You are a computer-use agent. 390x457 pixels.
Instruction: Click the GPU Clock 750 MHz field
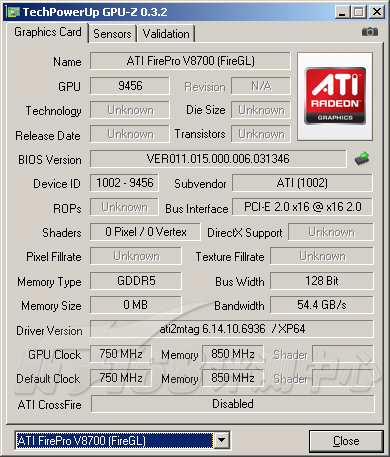121,354
